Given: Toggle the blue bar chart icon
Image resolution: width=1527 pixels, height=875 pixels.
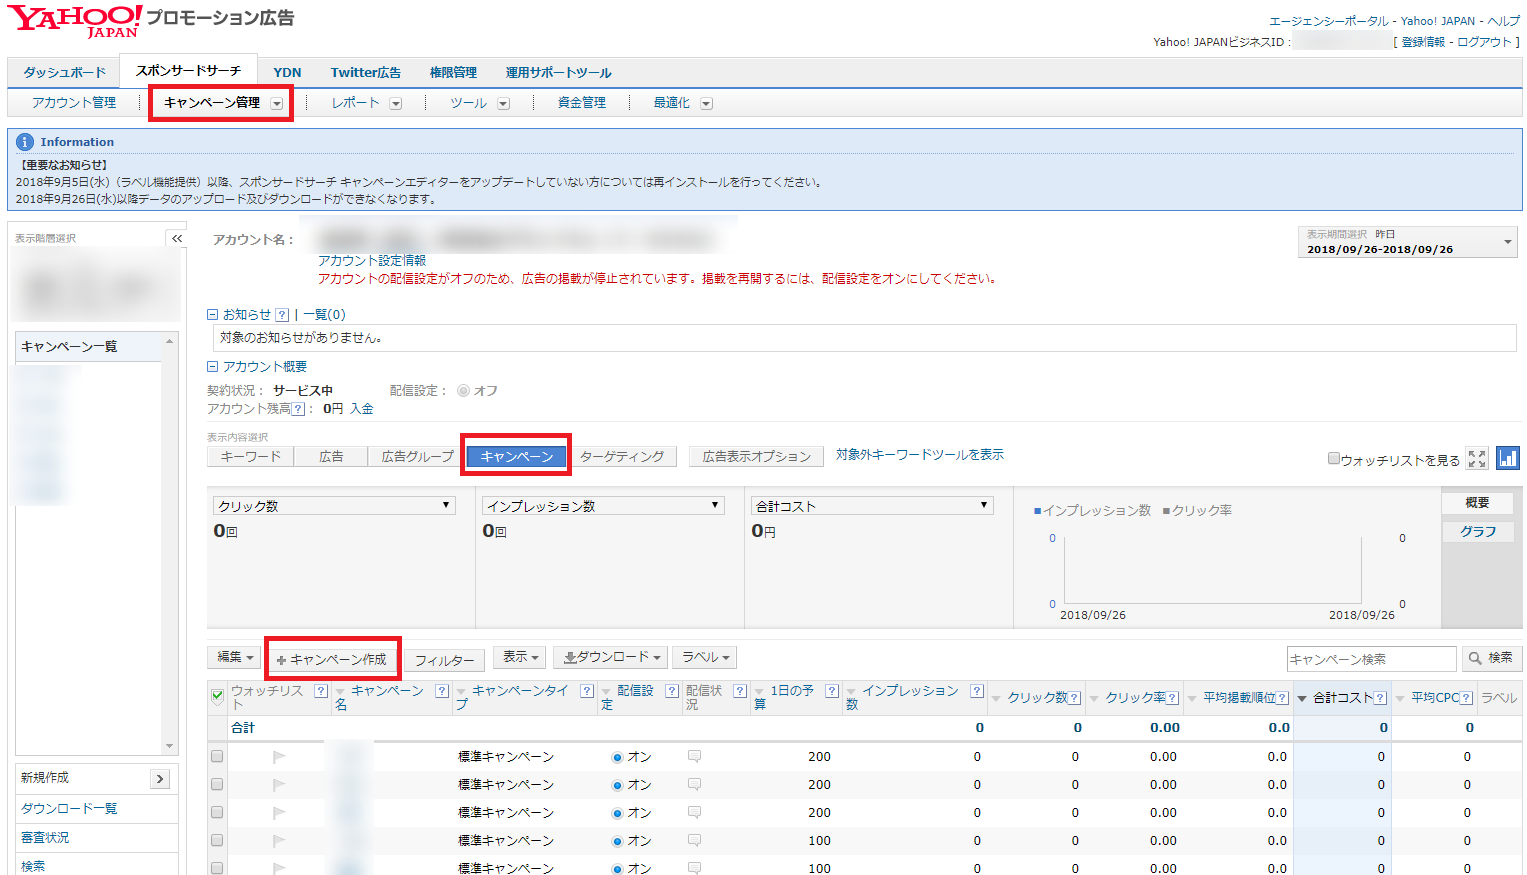Looking at the screenshot, I should coord(1508,458).
